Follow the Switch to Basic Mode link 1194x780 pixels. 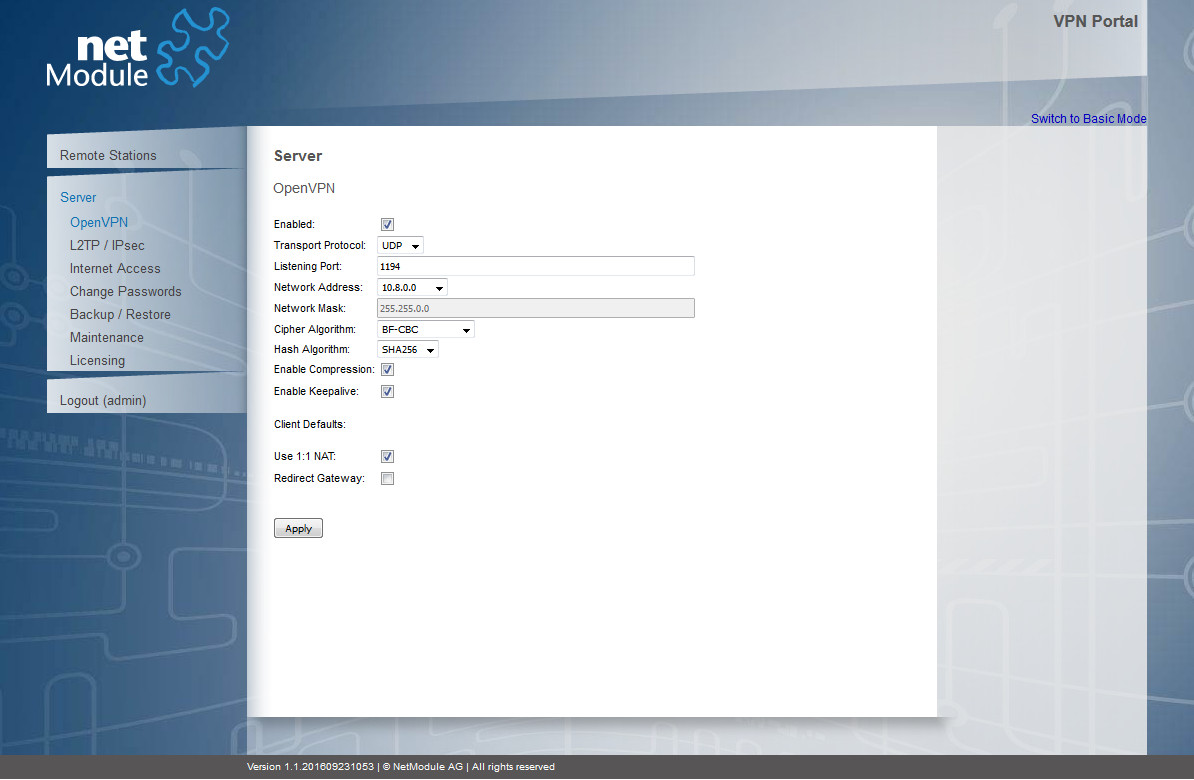coord(1088,119)
